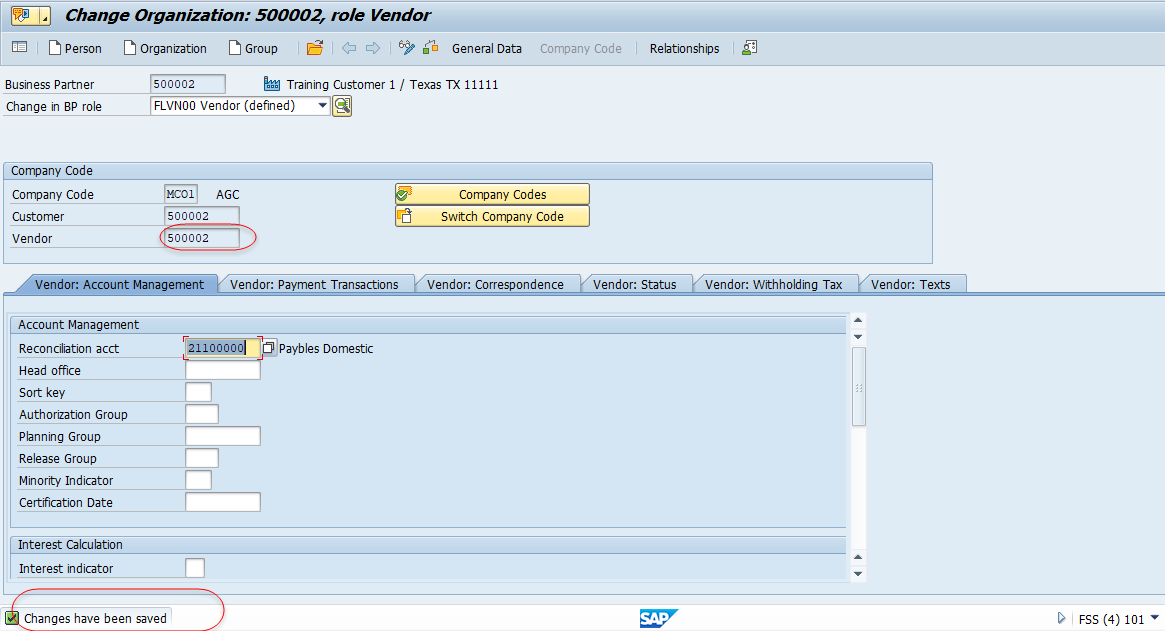Create a new Person business partner
Screen dimensions: 1165x631
point(75,48)
